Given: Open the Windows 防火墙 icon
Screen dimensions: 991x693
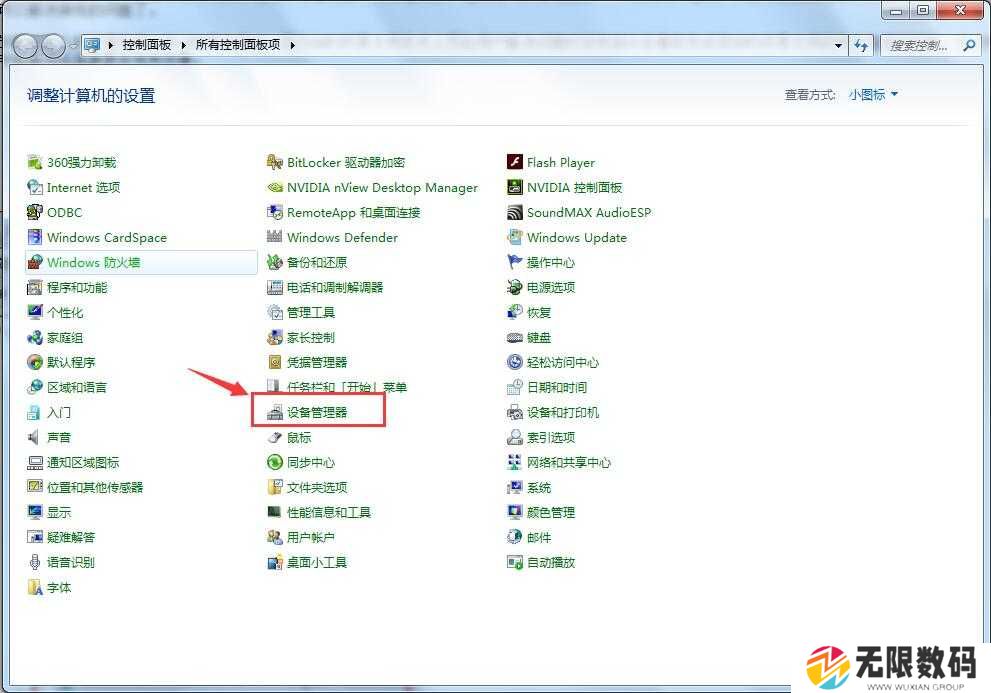Looking at the screenshot, I should tap(35, 262).
